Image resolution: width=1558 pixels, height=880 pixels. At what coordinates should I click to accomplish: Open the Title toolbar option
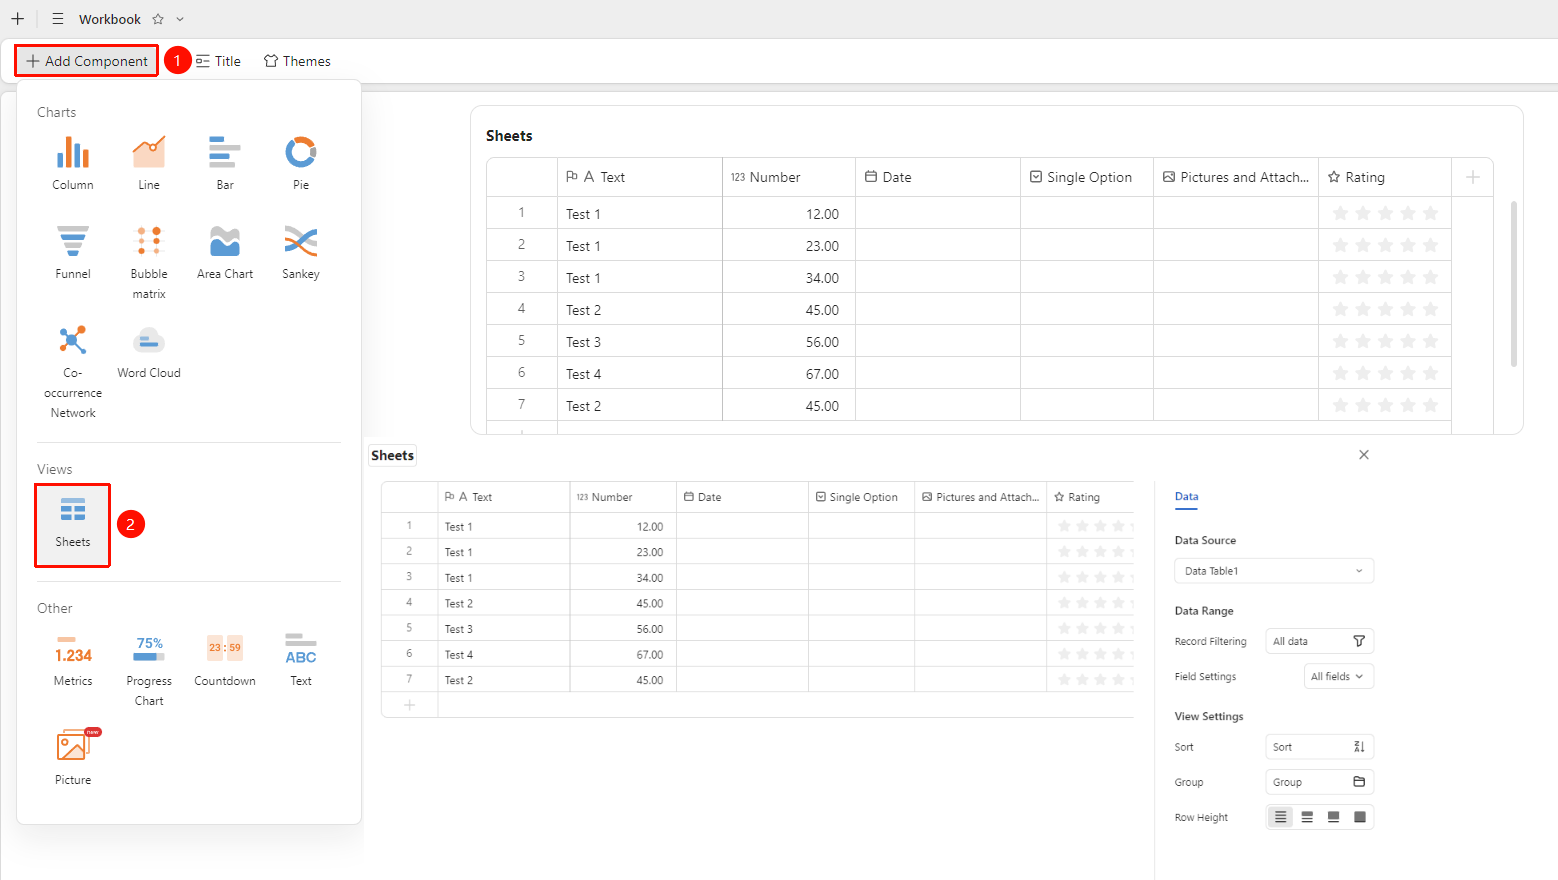click(218, 61)
